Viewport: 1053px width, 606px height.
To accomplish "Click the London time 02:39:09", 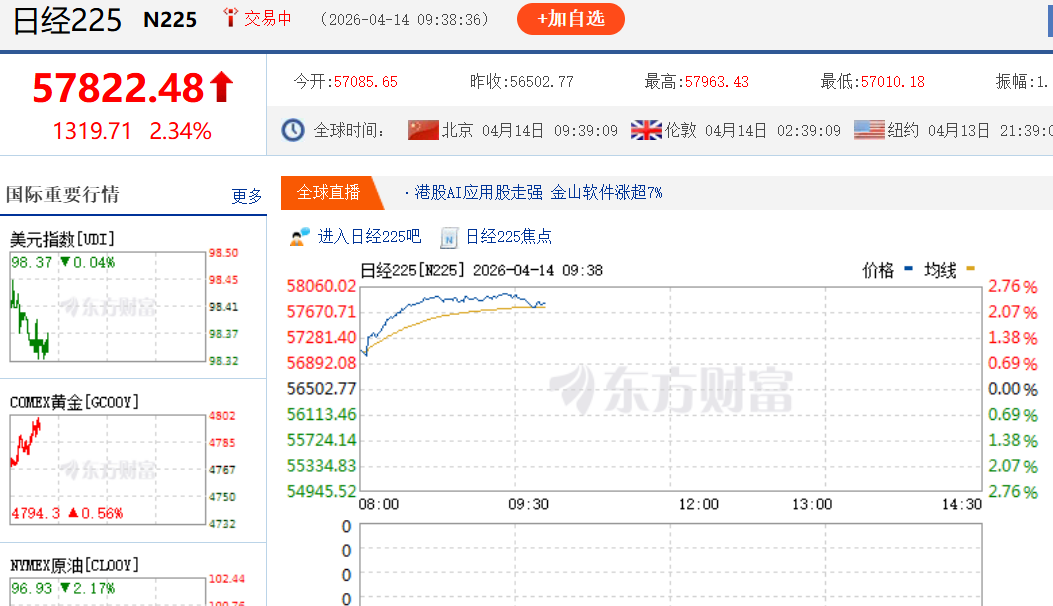I will click(x=809, y=130).
